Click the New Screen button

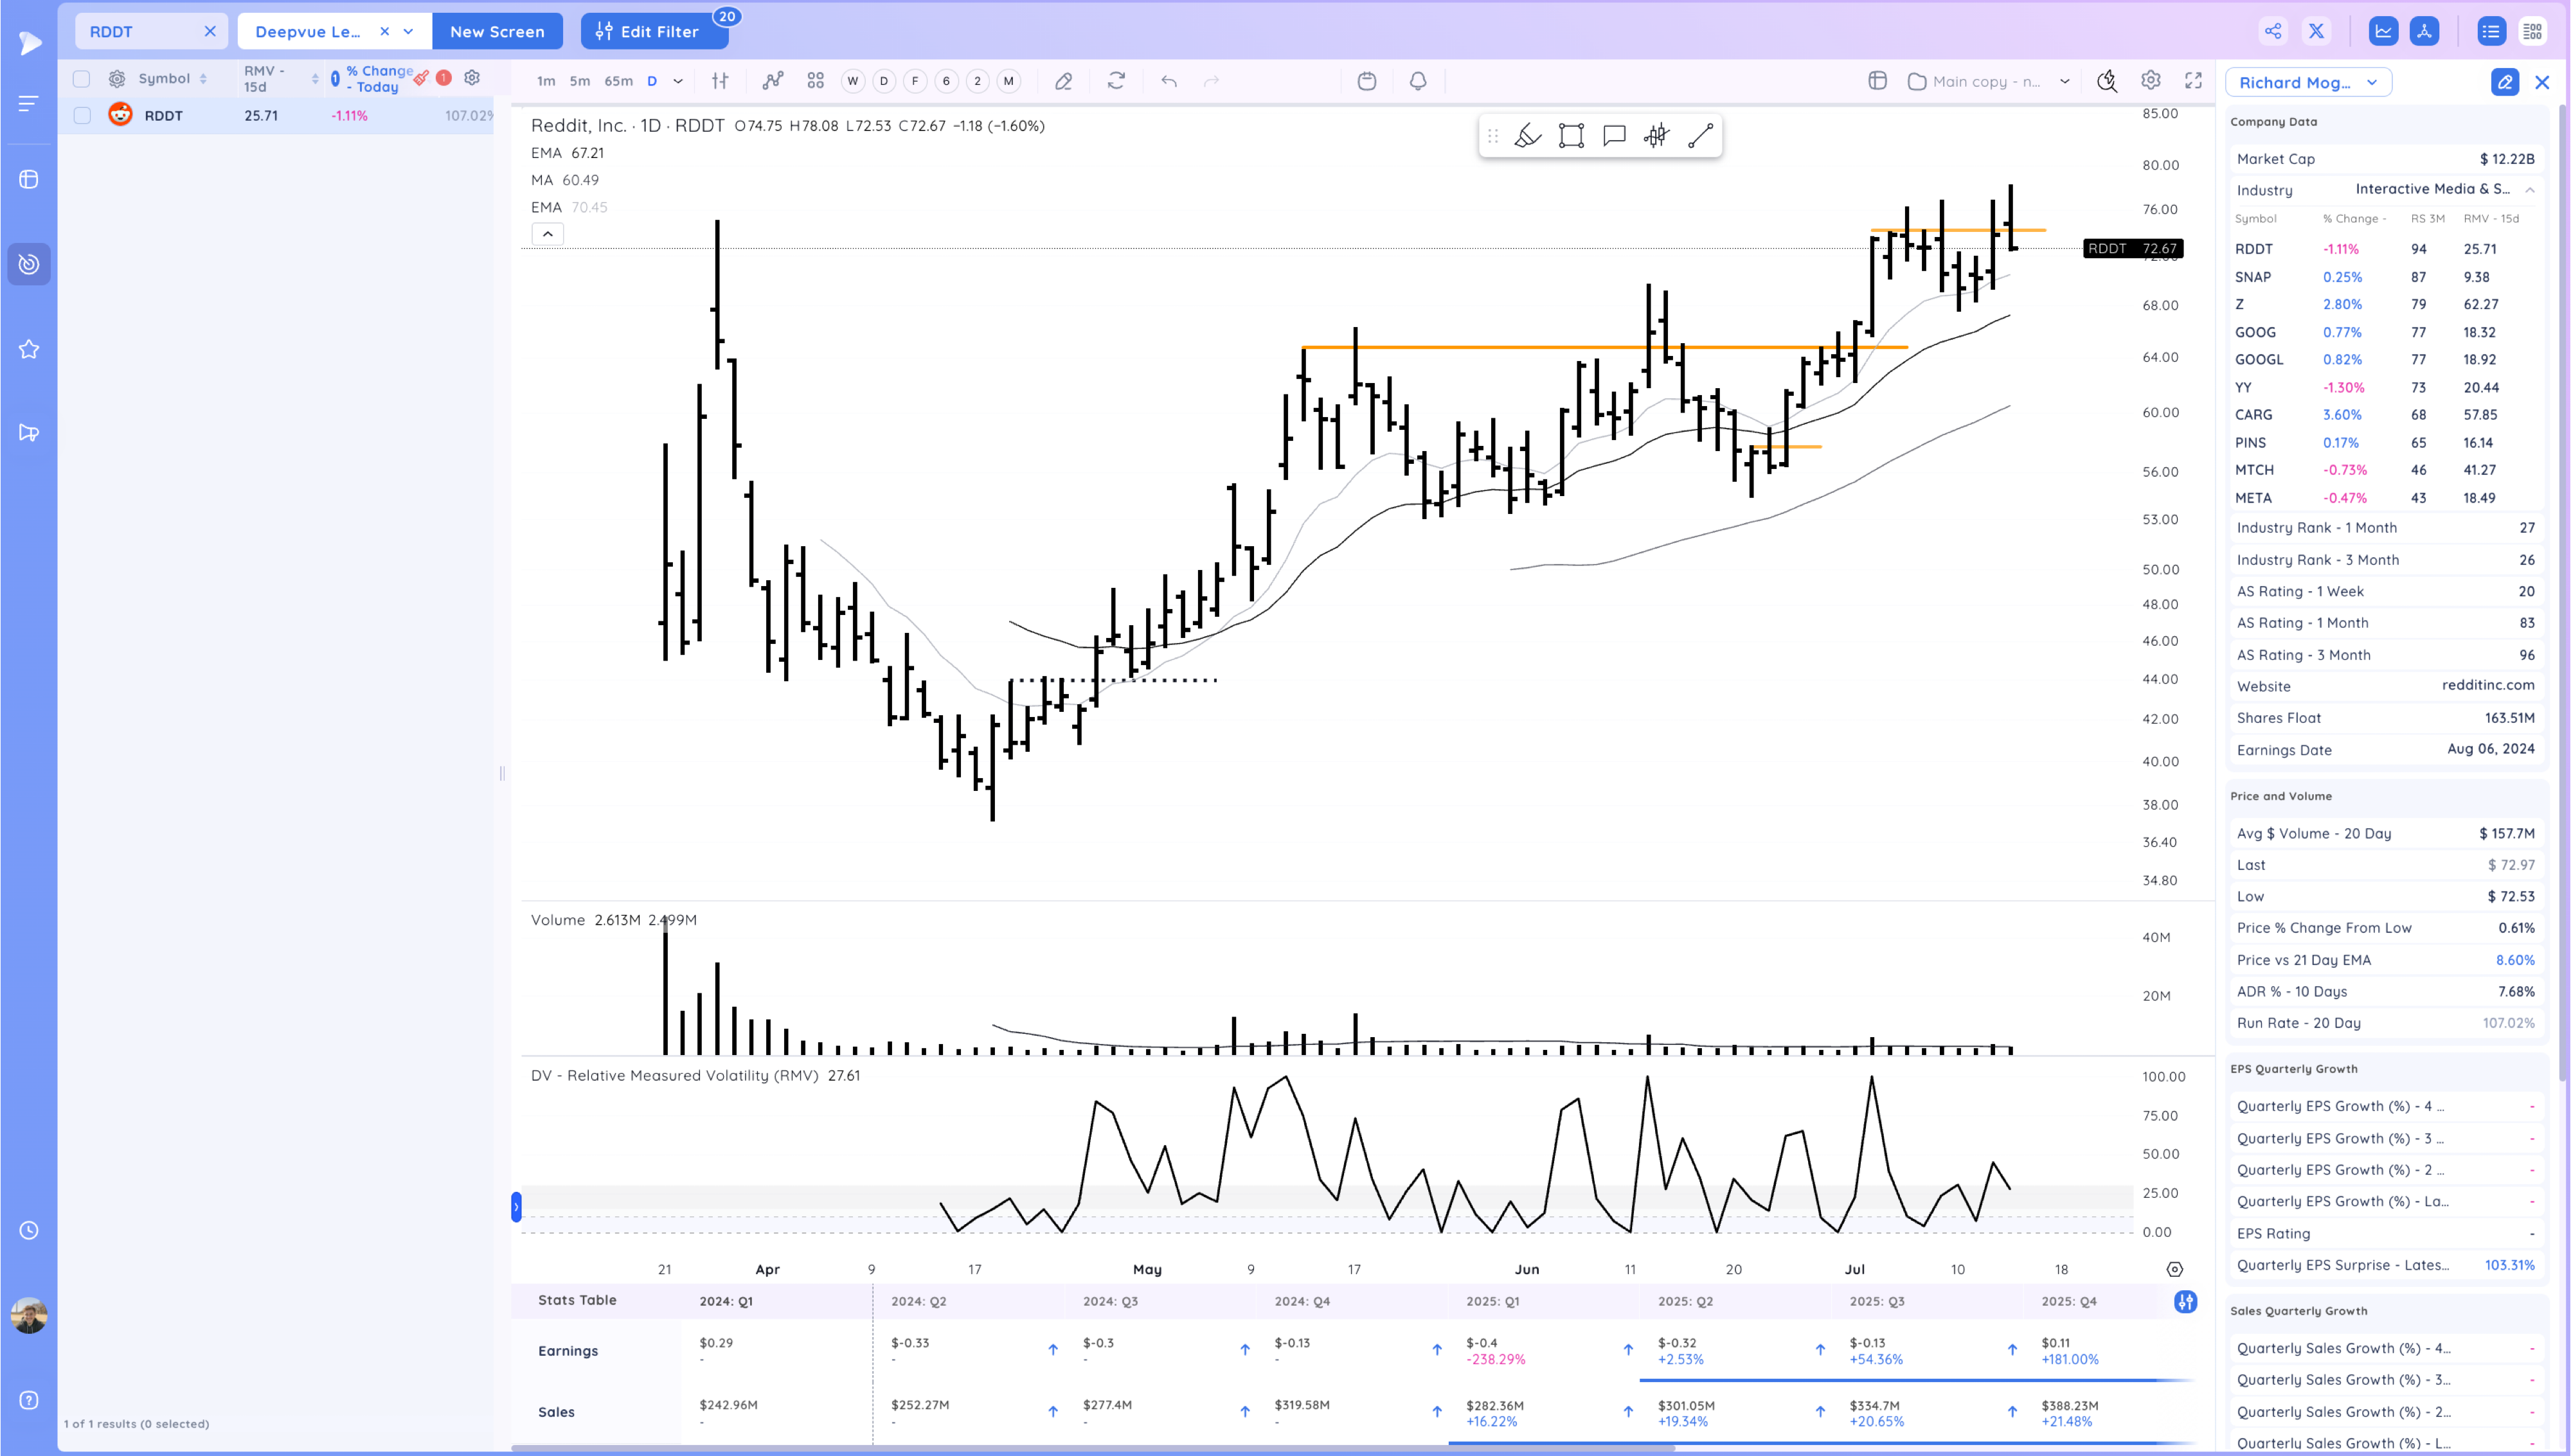(x=497, y=32)
